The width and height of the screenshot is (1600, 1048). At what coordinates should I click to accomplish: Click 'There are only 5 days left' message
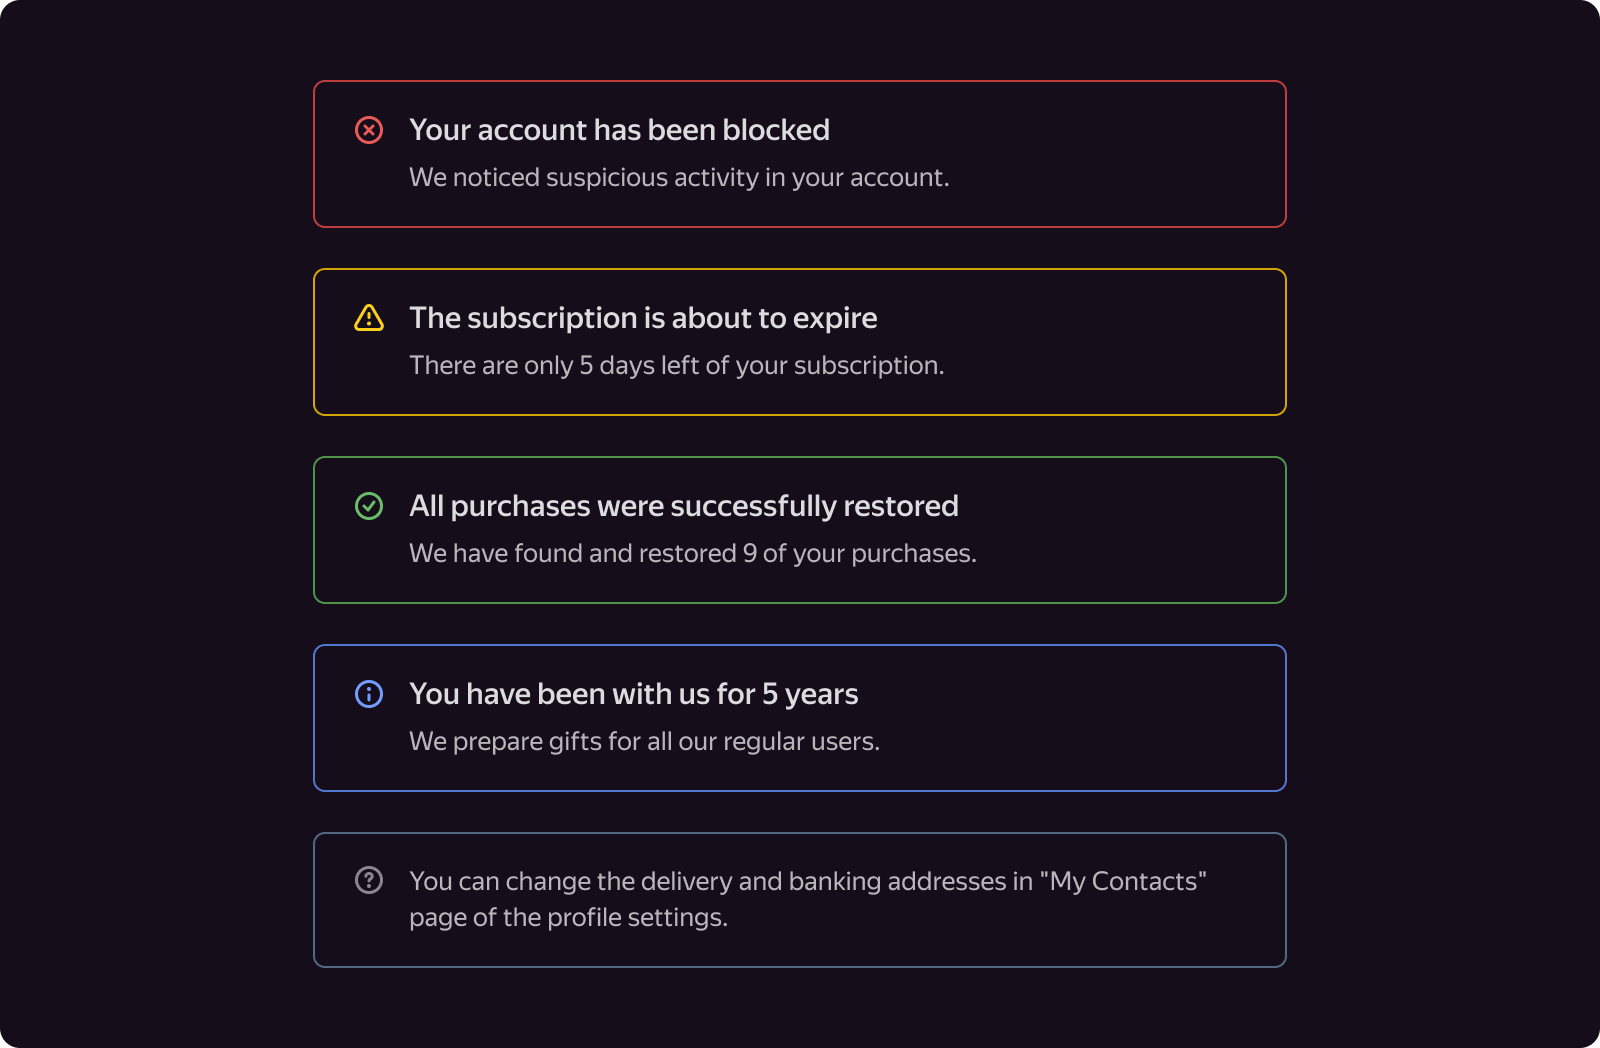676,366
